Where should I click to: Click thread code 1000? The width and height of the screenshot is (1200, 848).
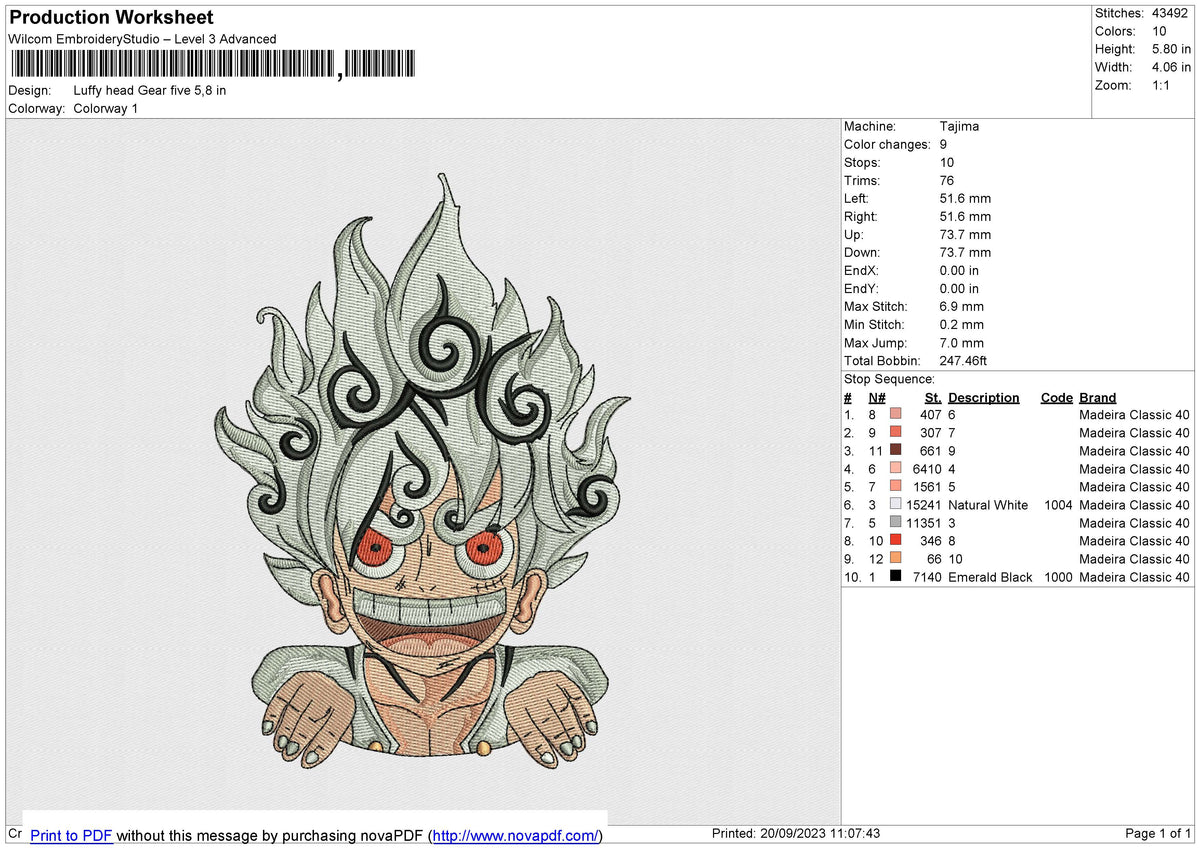[1056, 576]
